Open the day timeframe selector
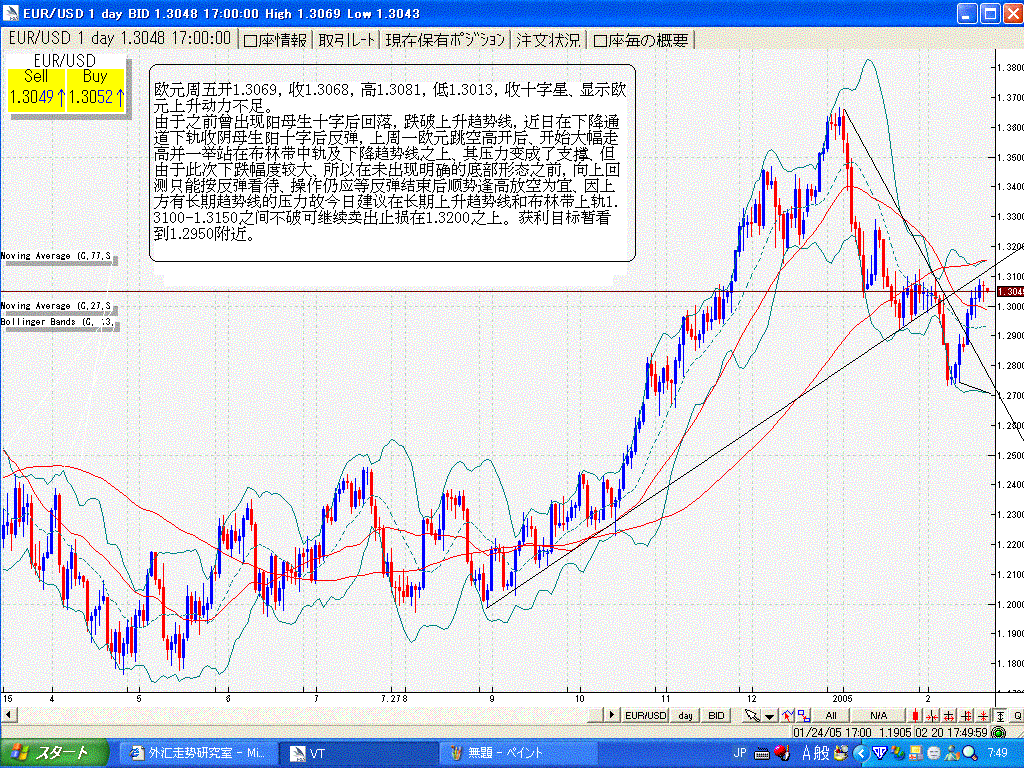Screen dimensions: 1024x768 685,716
